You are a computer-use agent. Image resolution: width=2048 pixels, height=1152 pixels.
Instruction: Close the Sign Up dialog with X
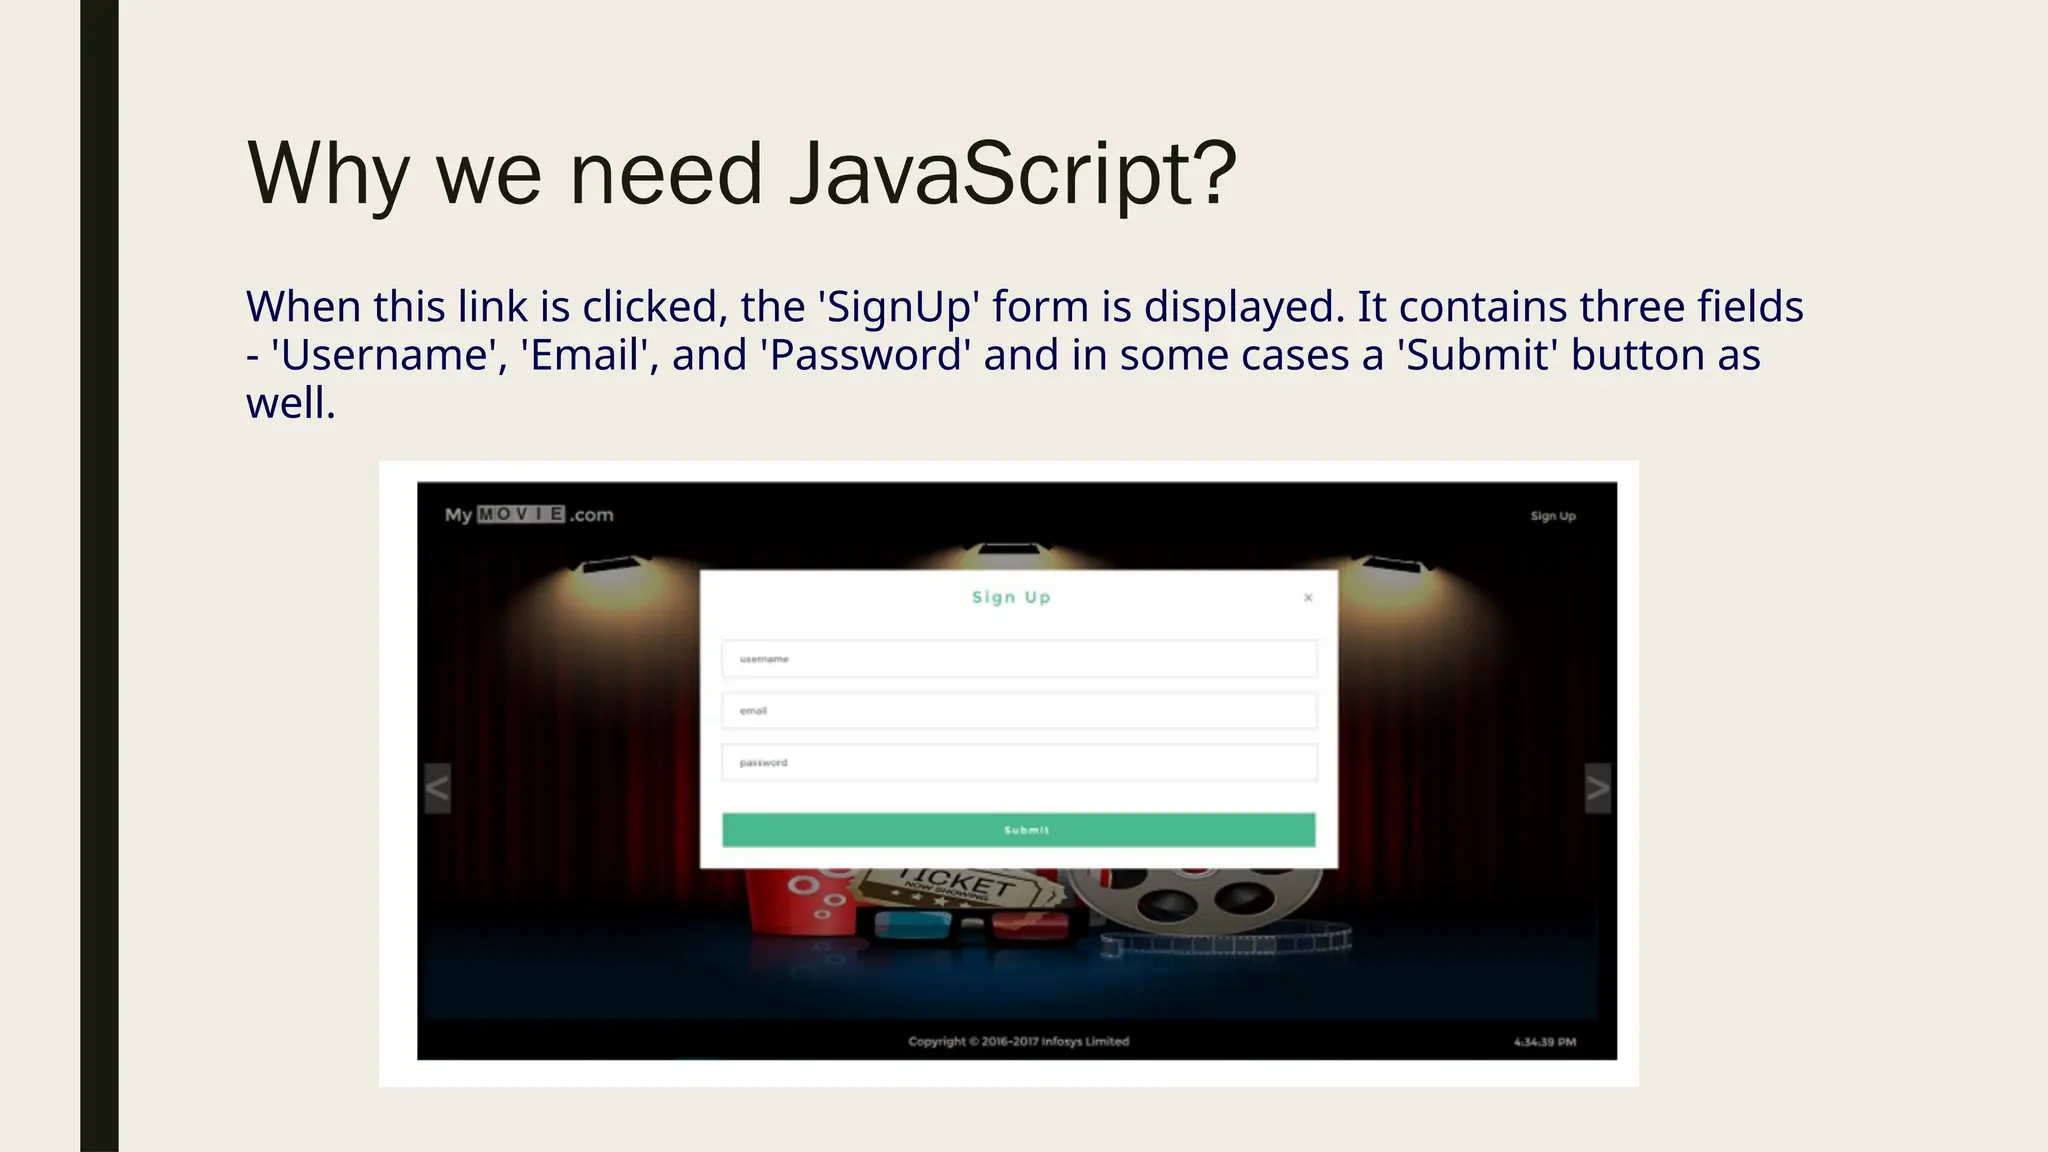pyautogui.click(x=1308, y=598)
